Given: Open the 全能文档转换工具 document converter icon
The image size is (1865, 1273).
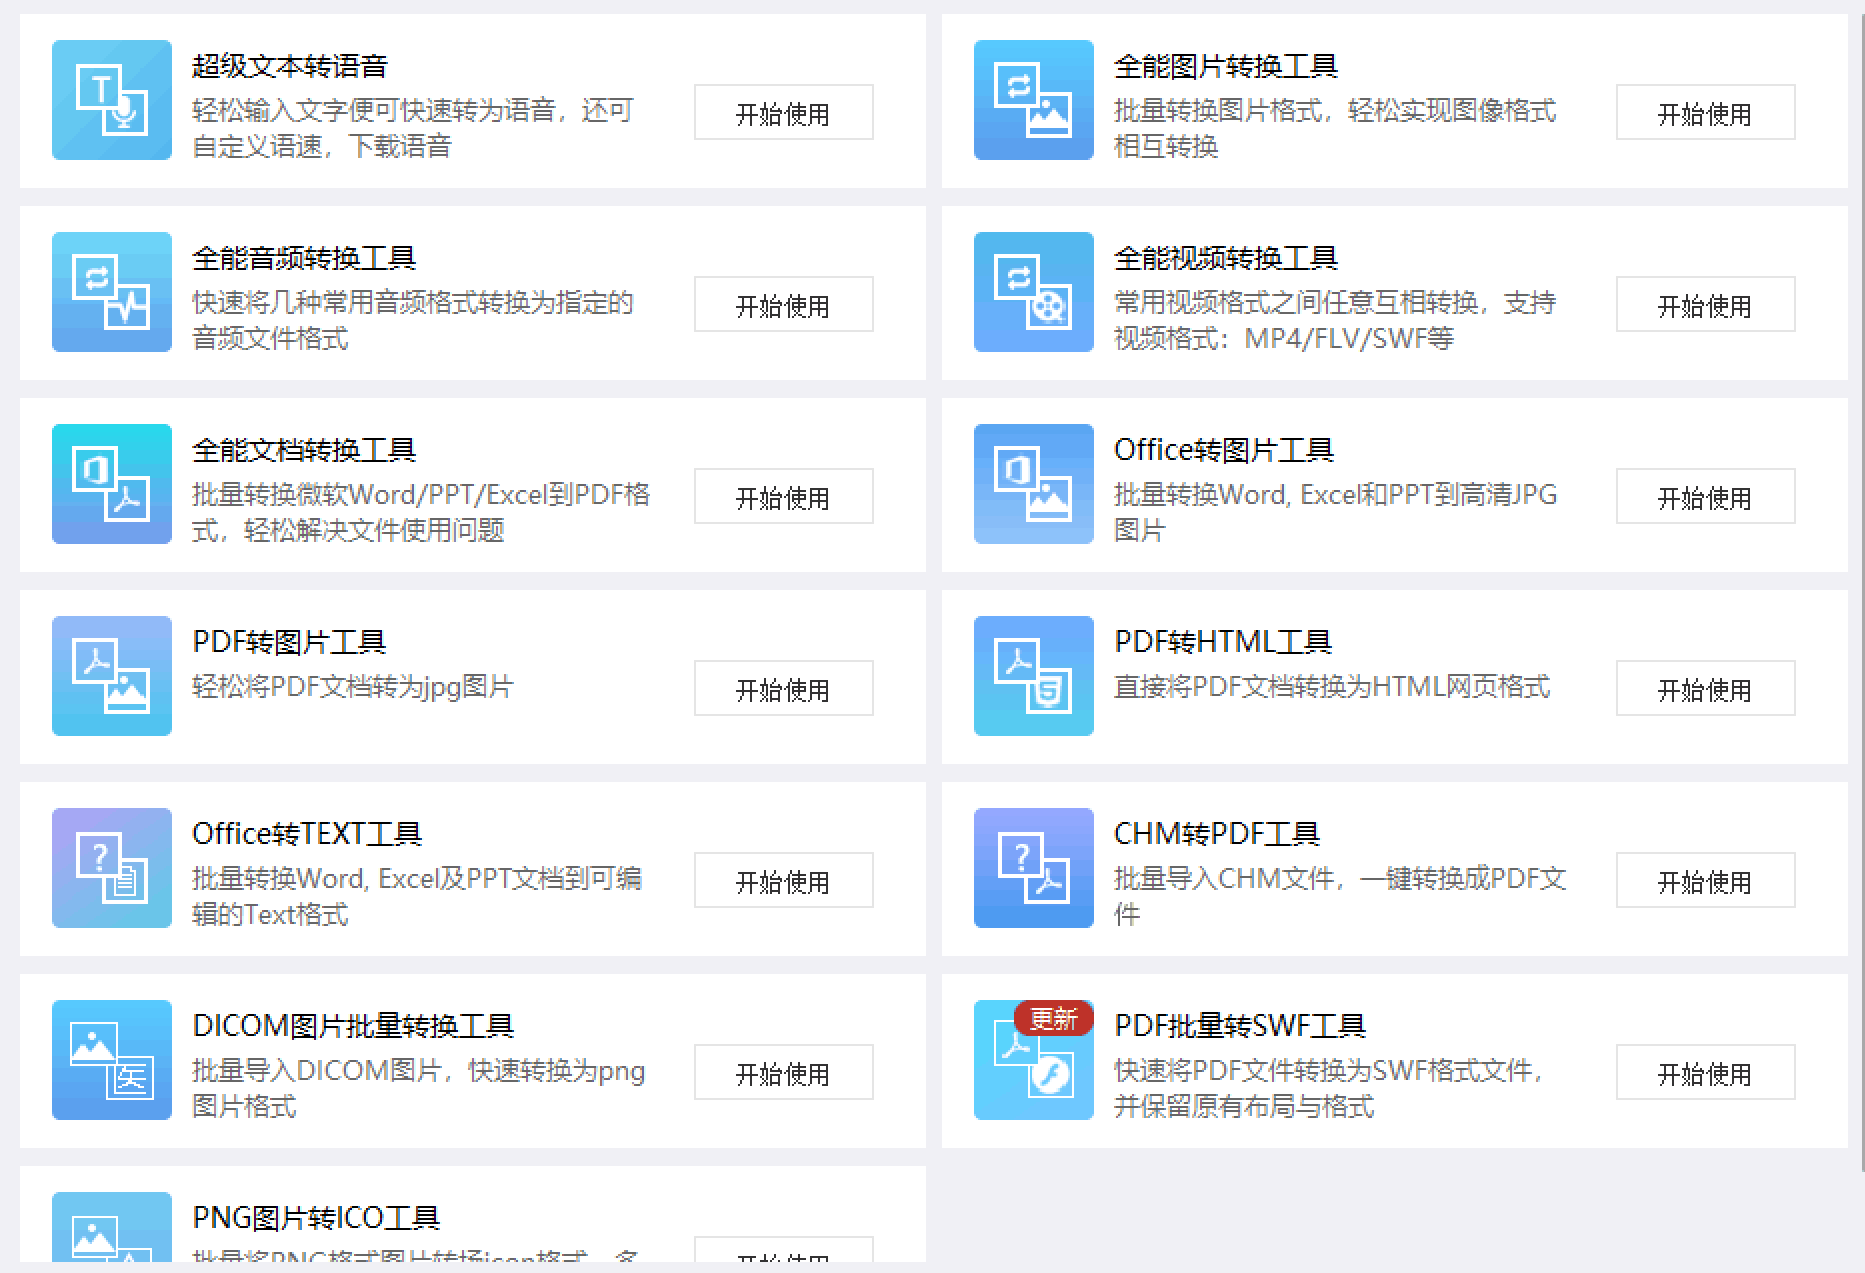Looking at the screenshot, I should tap(112, 484).
